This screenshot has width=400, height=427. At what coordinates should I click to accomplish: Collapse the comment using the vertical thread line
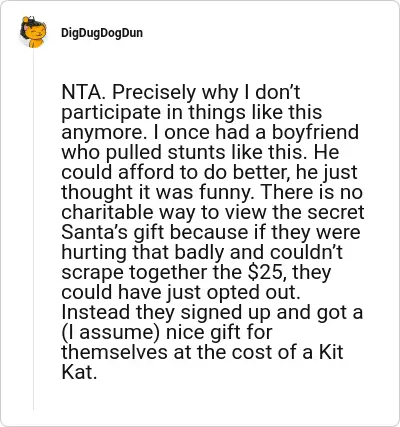coord(33,230)
